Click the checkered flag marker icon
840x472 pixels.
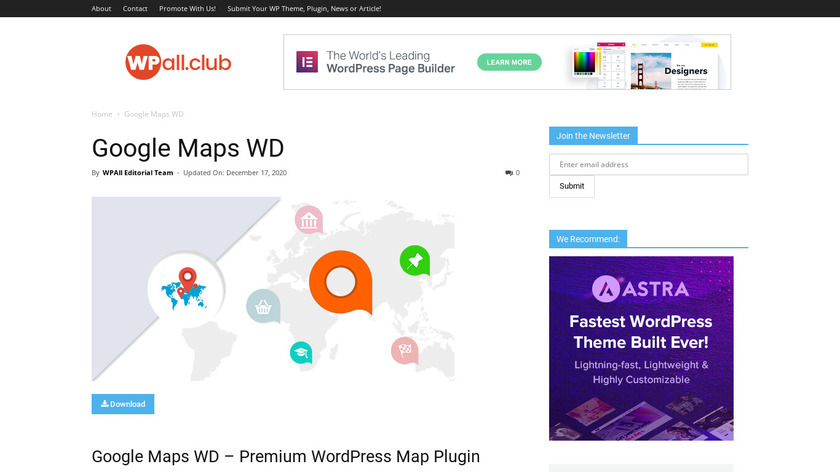(405, 351)
